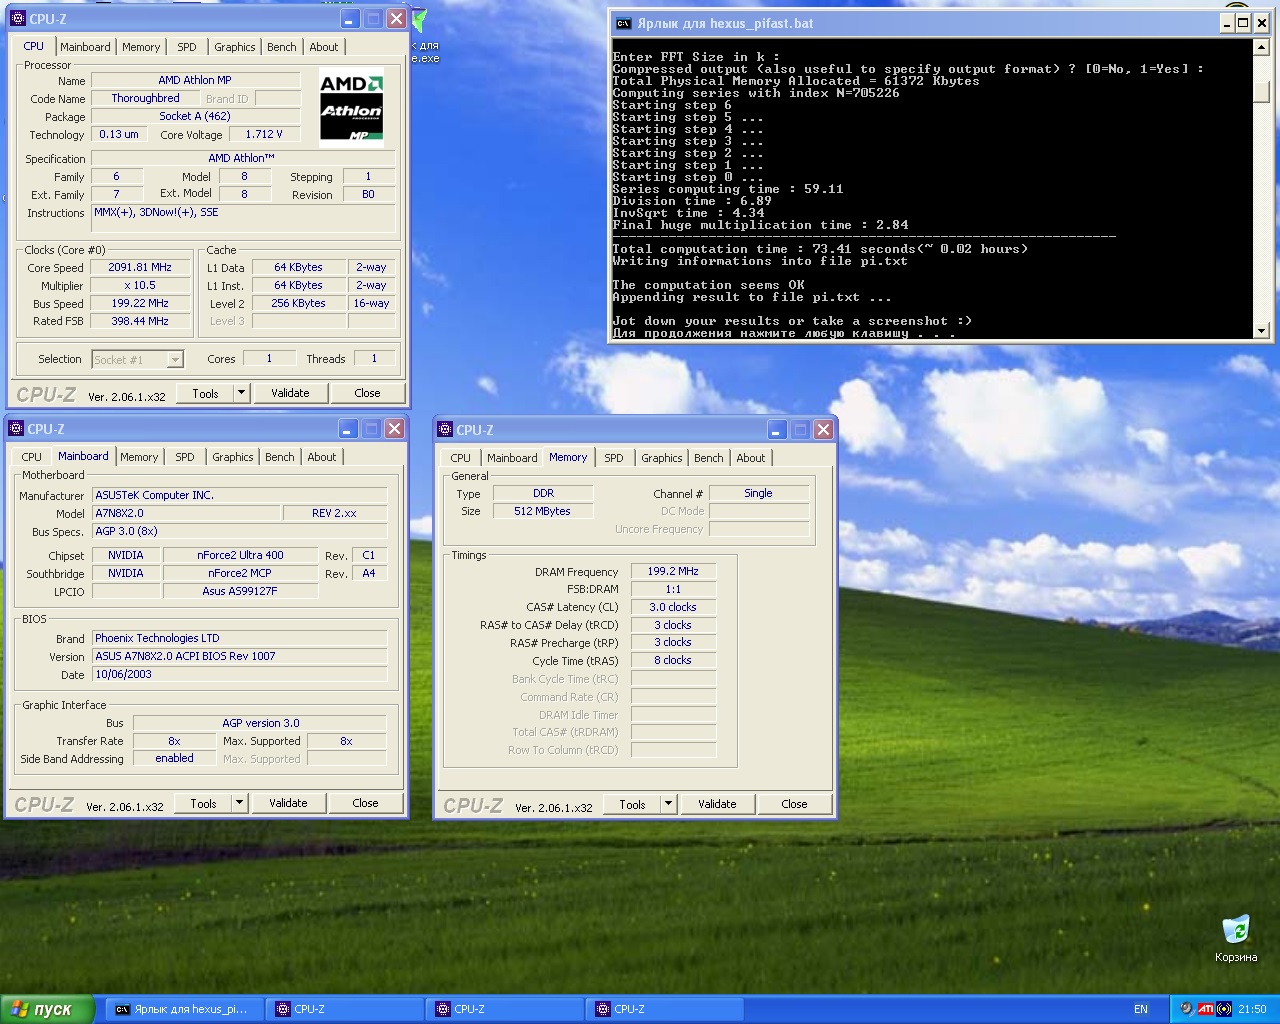Select the second CPU-Z taskbar button
Image resolution: width=1280 pixels, height=1024 pixels.
click(x=504, y=1009)
